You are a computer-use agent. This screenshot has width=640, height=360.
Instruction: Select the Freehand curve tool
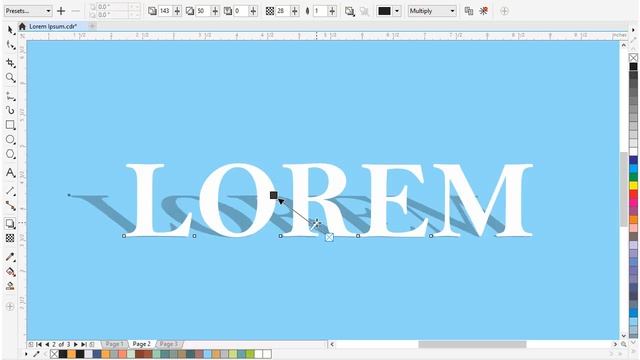tap(10, 97)
